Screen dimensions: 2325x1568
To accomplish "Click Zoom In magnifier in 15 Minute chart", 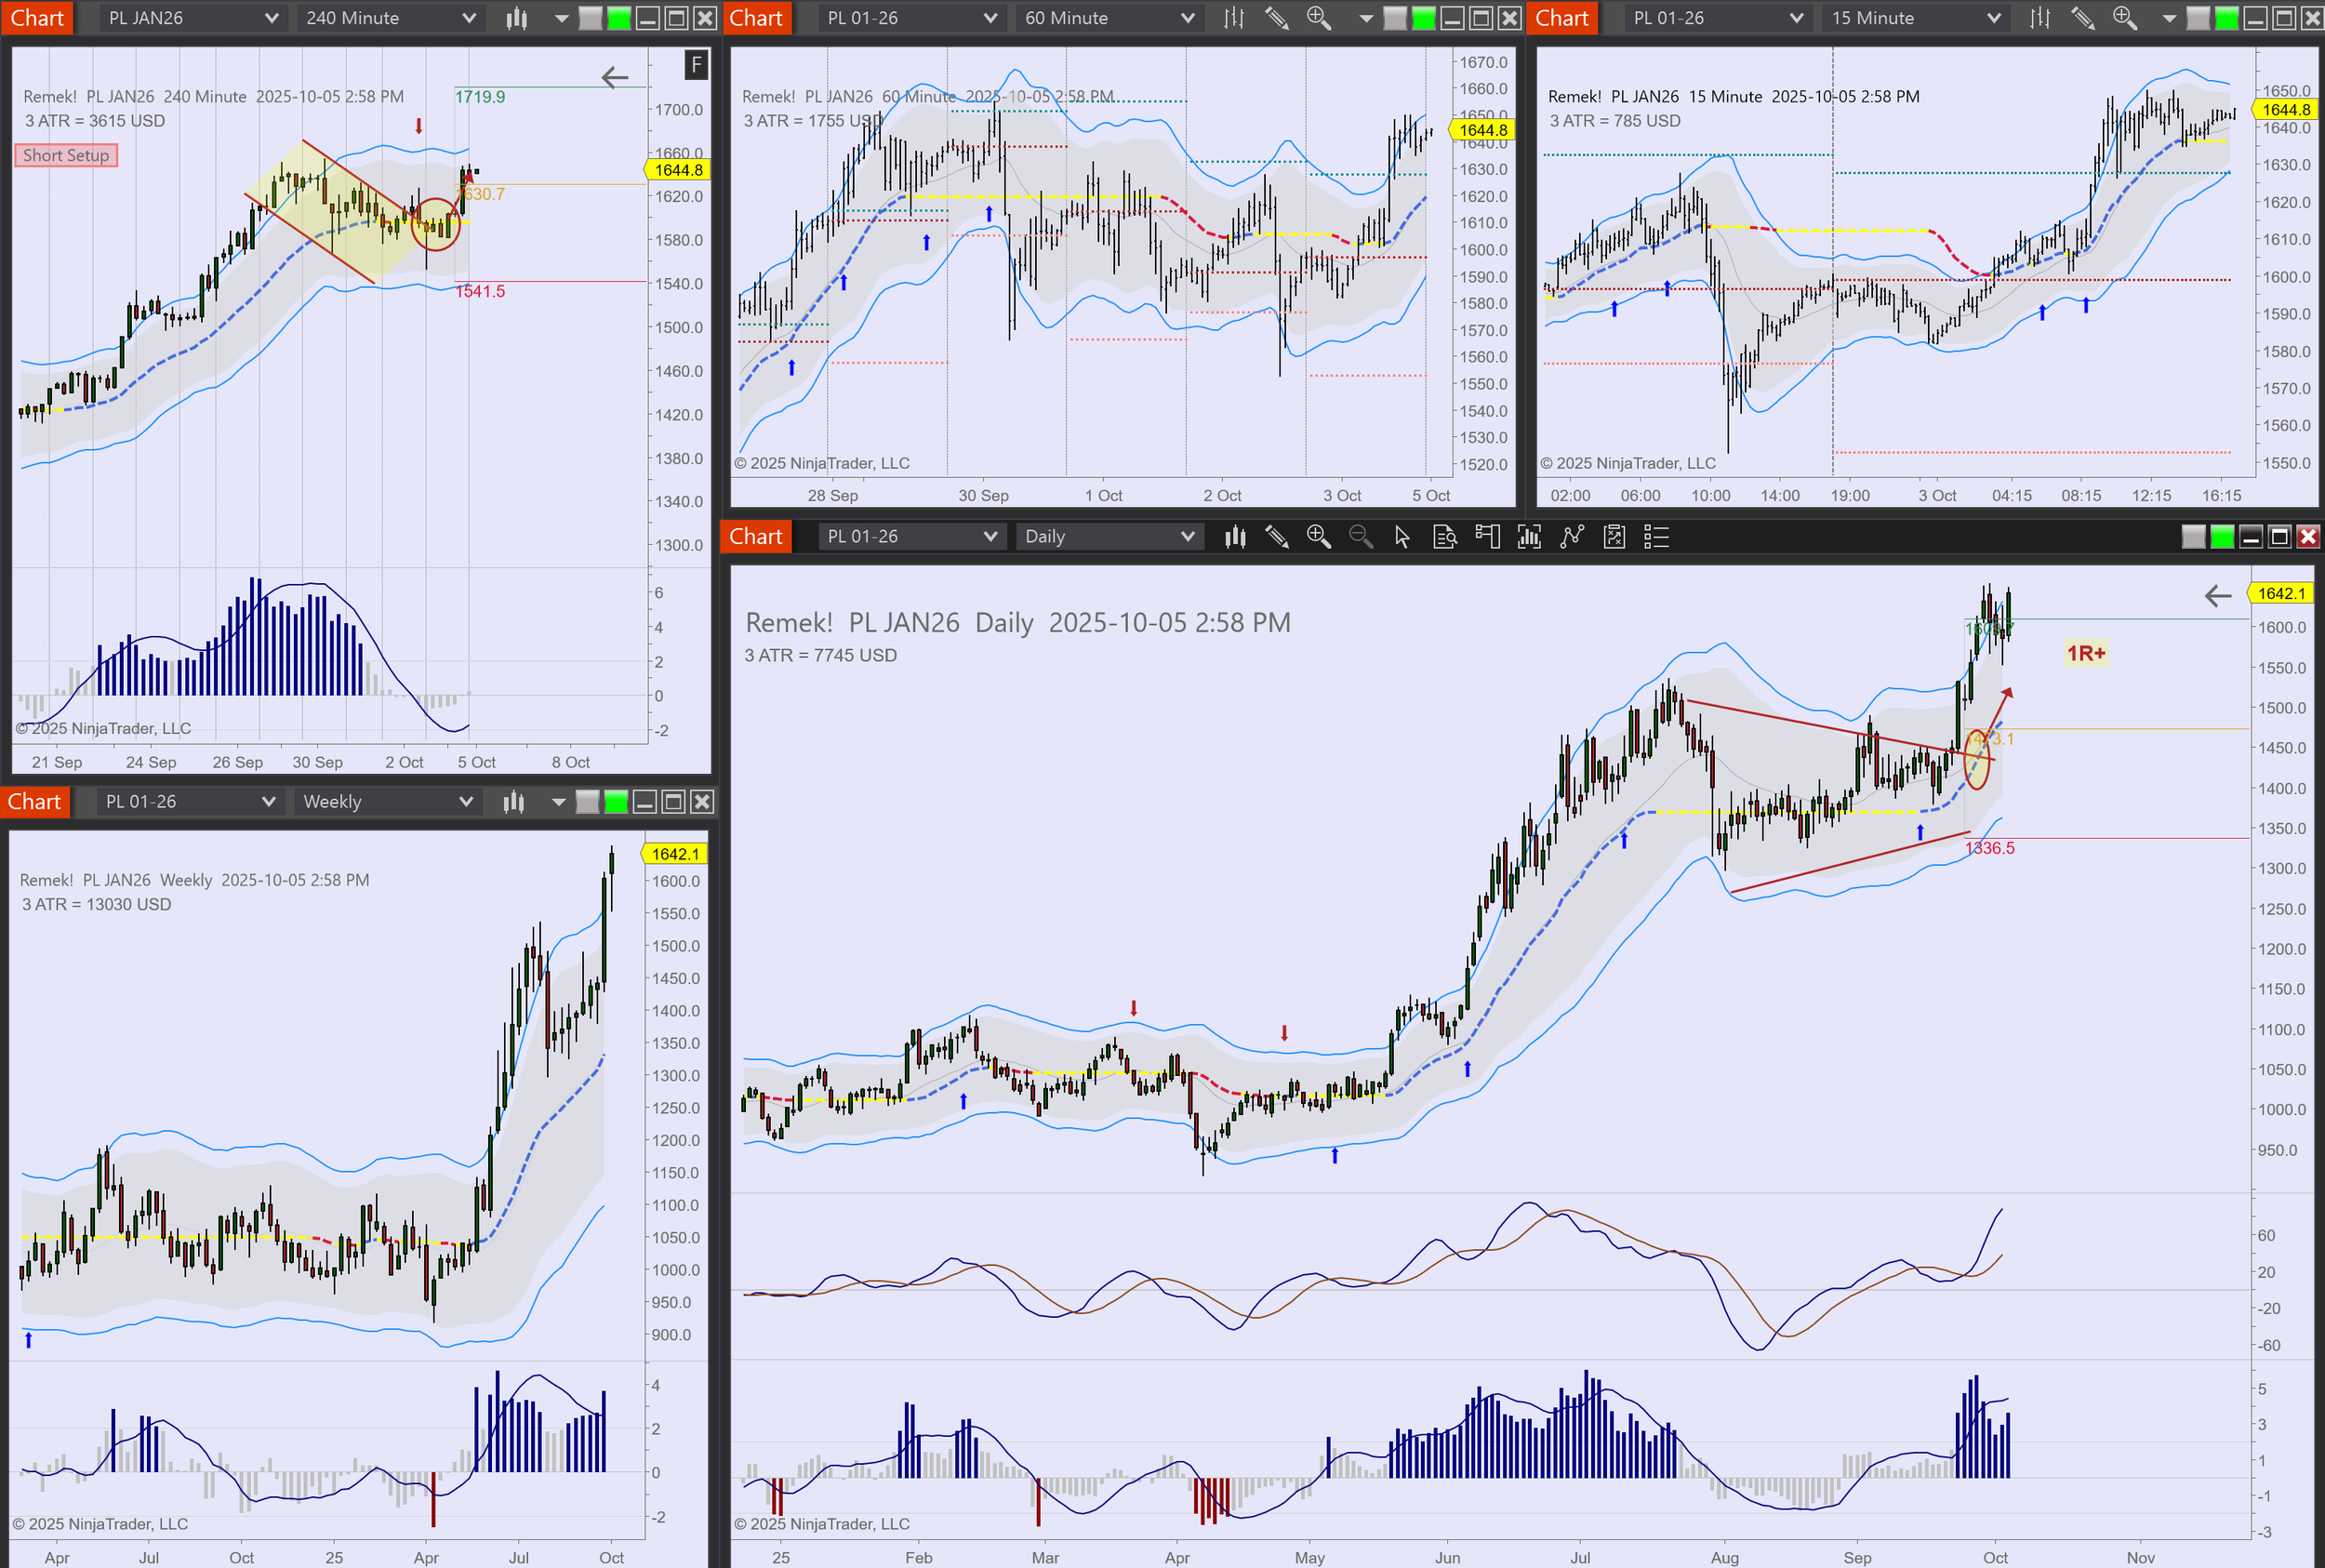I will click(x=2124, y=18).
